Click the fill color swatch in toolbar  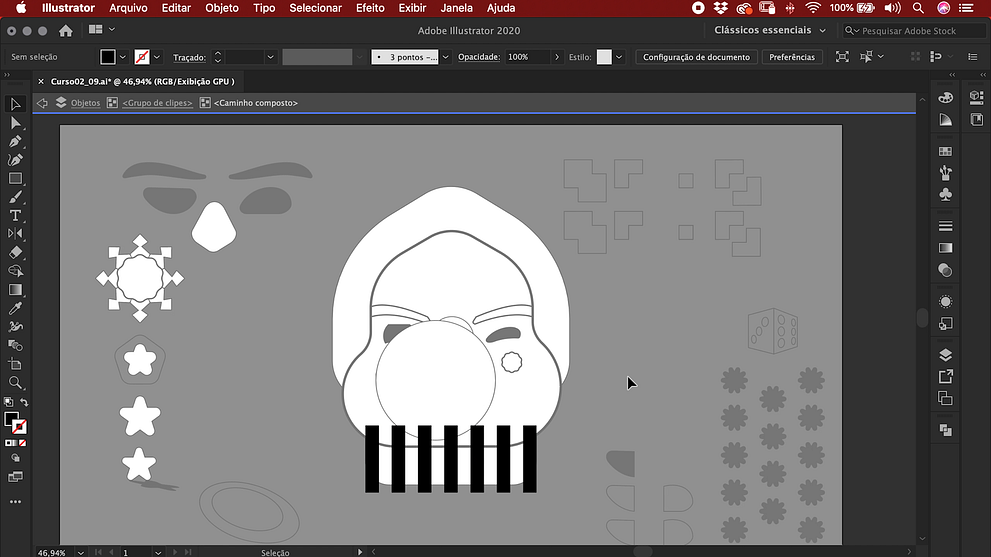coord(10,418)
